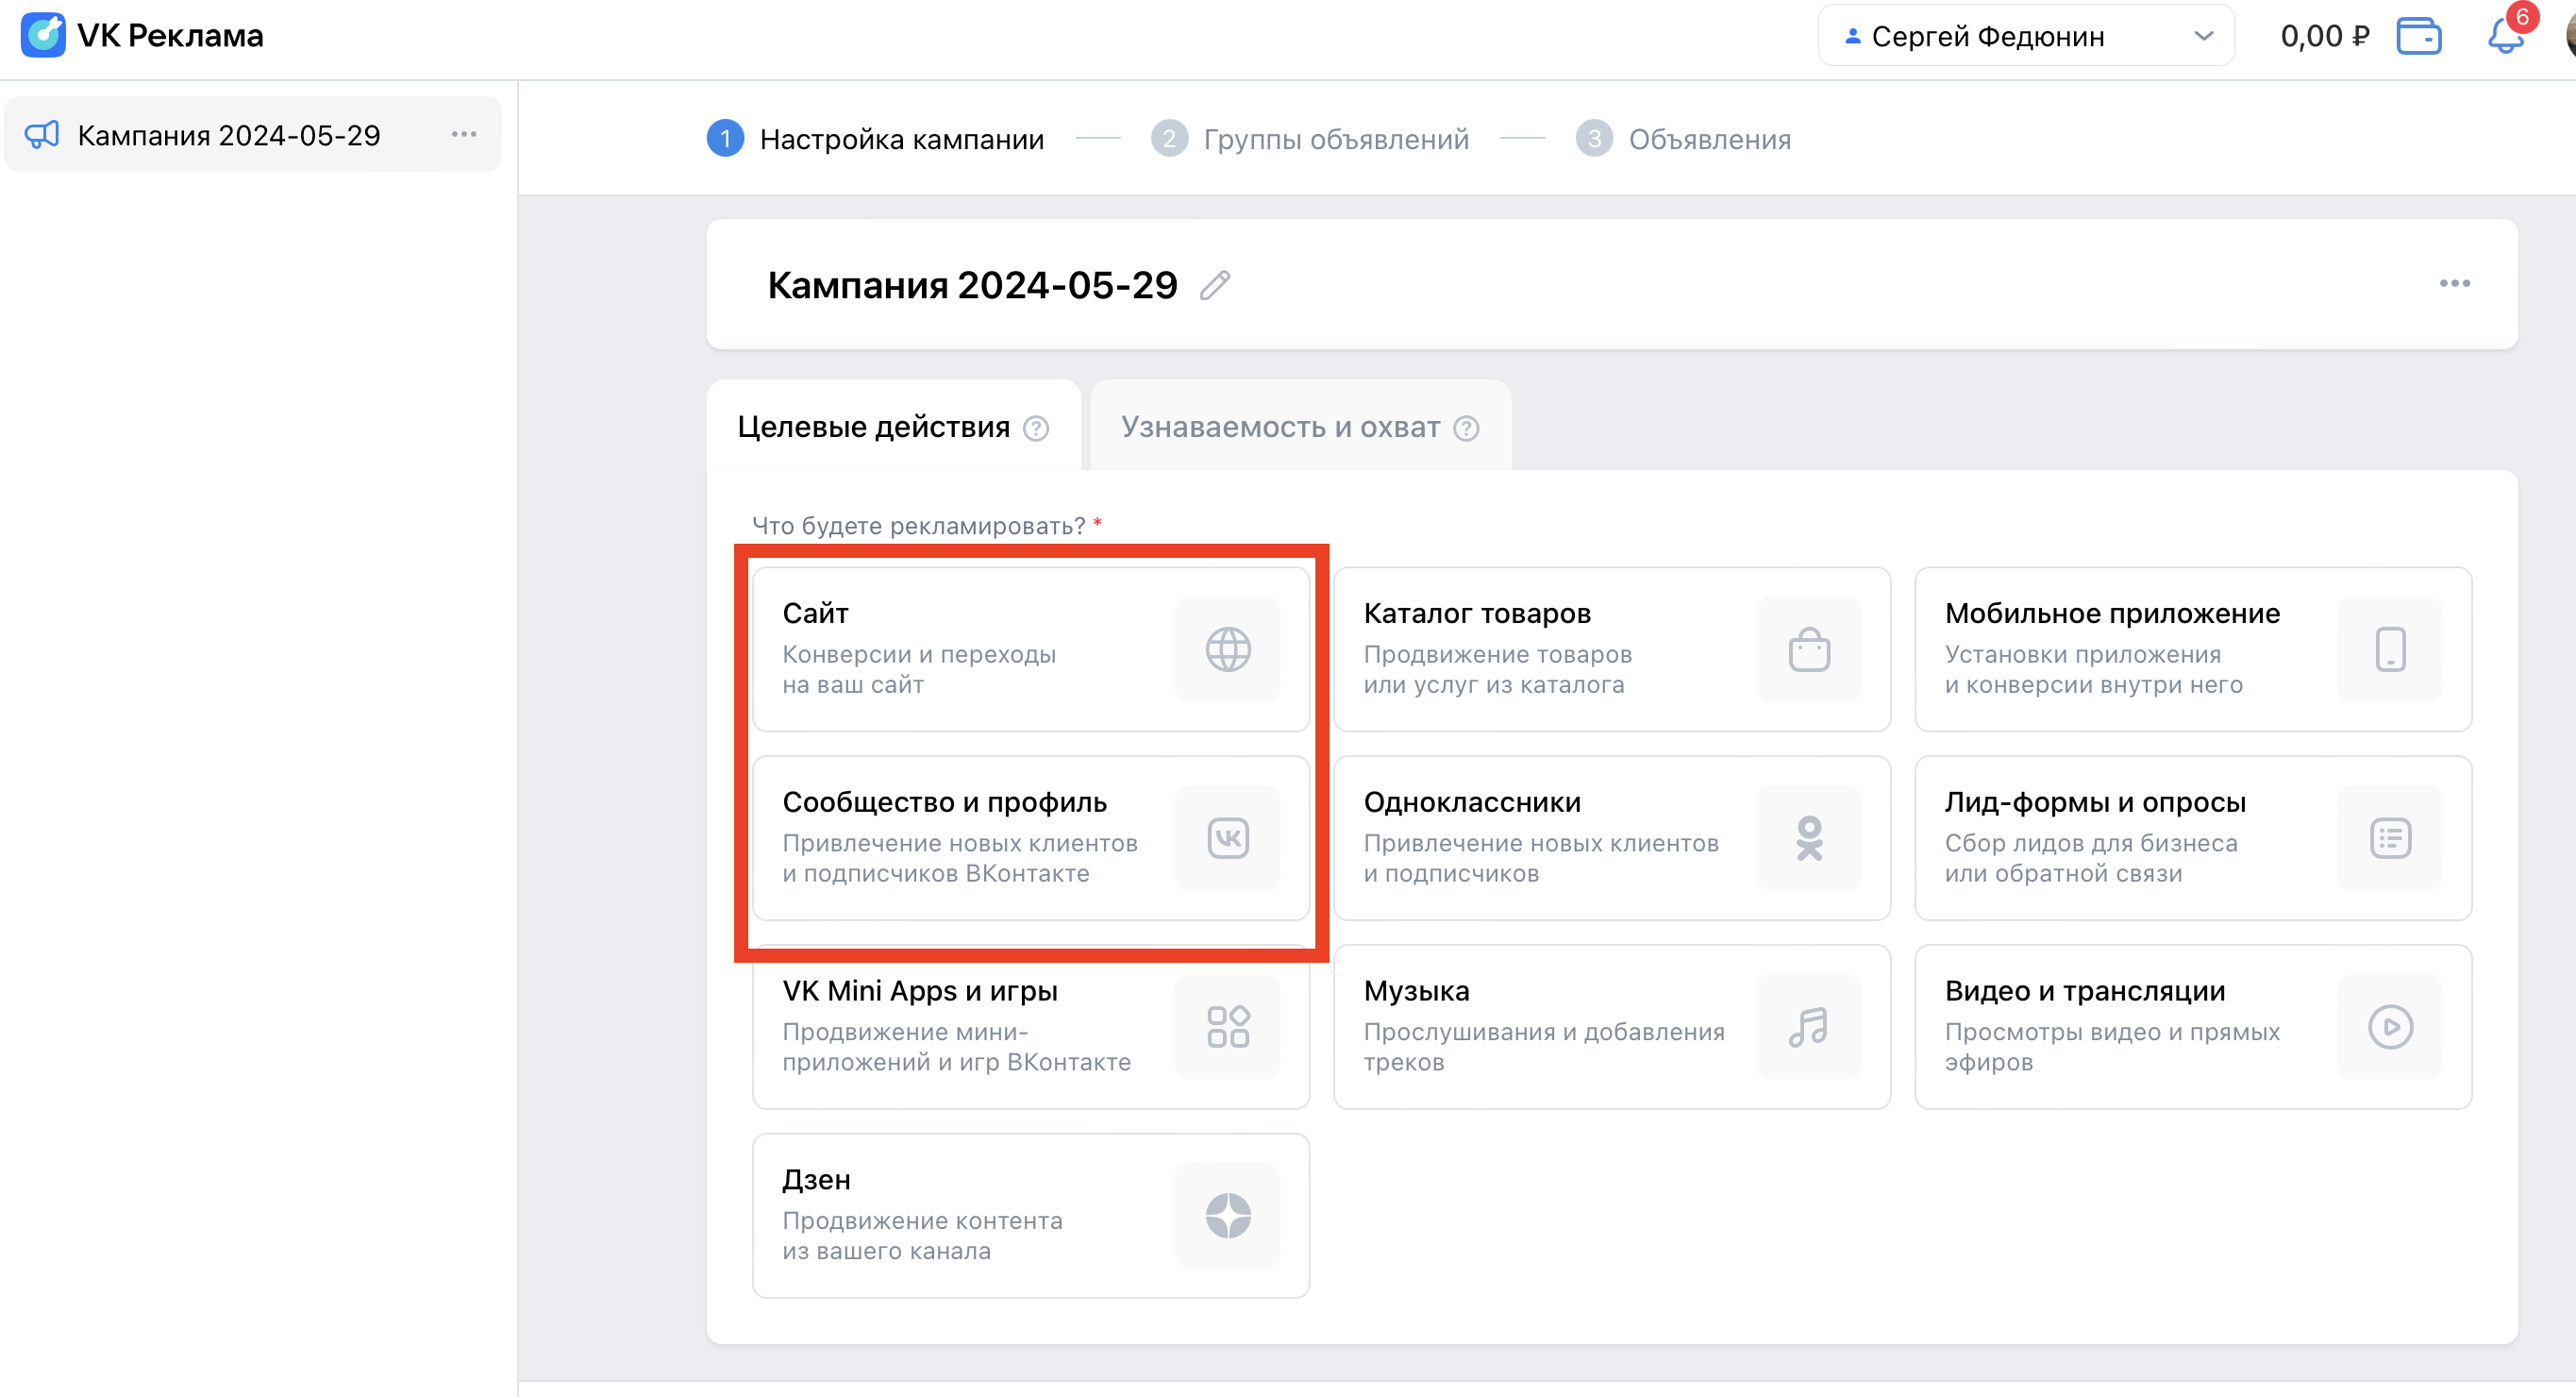This screenshot has width=2576, height=1397.
Task: Choose Мобильное приложение option
Action: point(2193,649)
